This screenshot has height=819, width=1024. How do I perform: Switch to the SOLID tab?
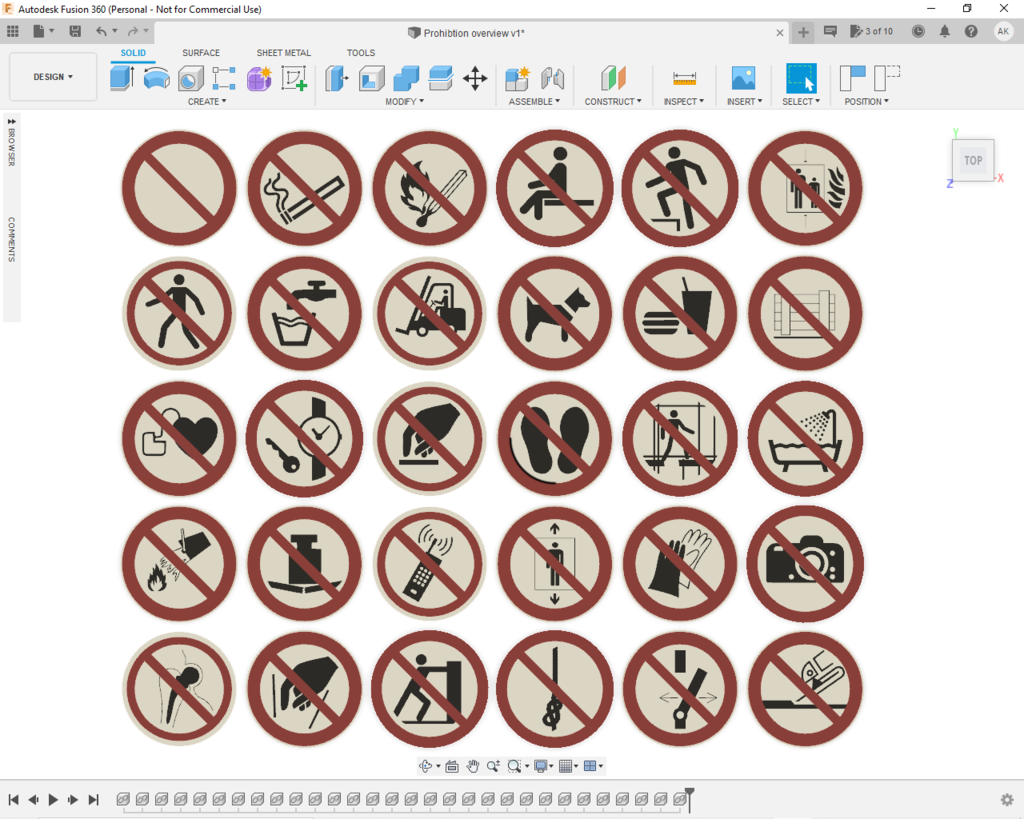pyautogui.click(x=133, y=53)
